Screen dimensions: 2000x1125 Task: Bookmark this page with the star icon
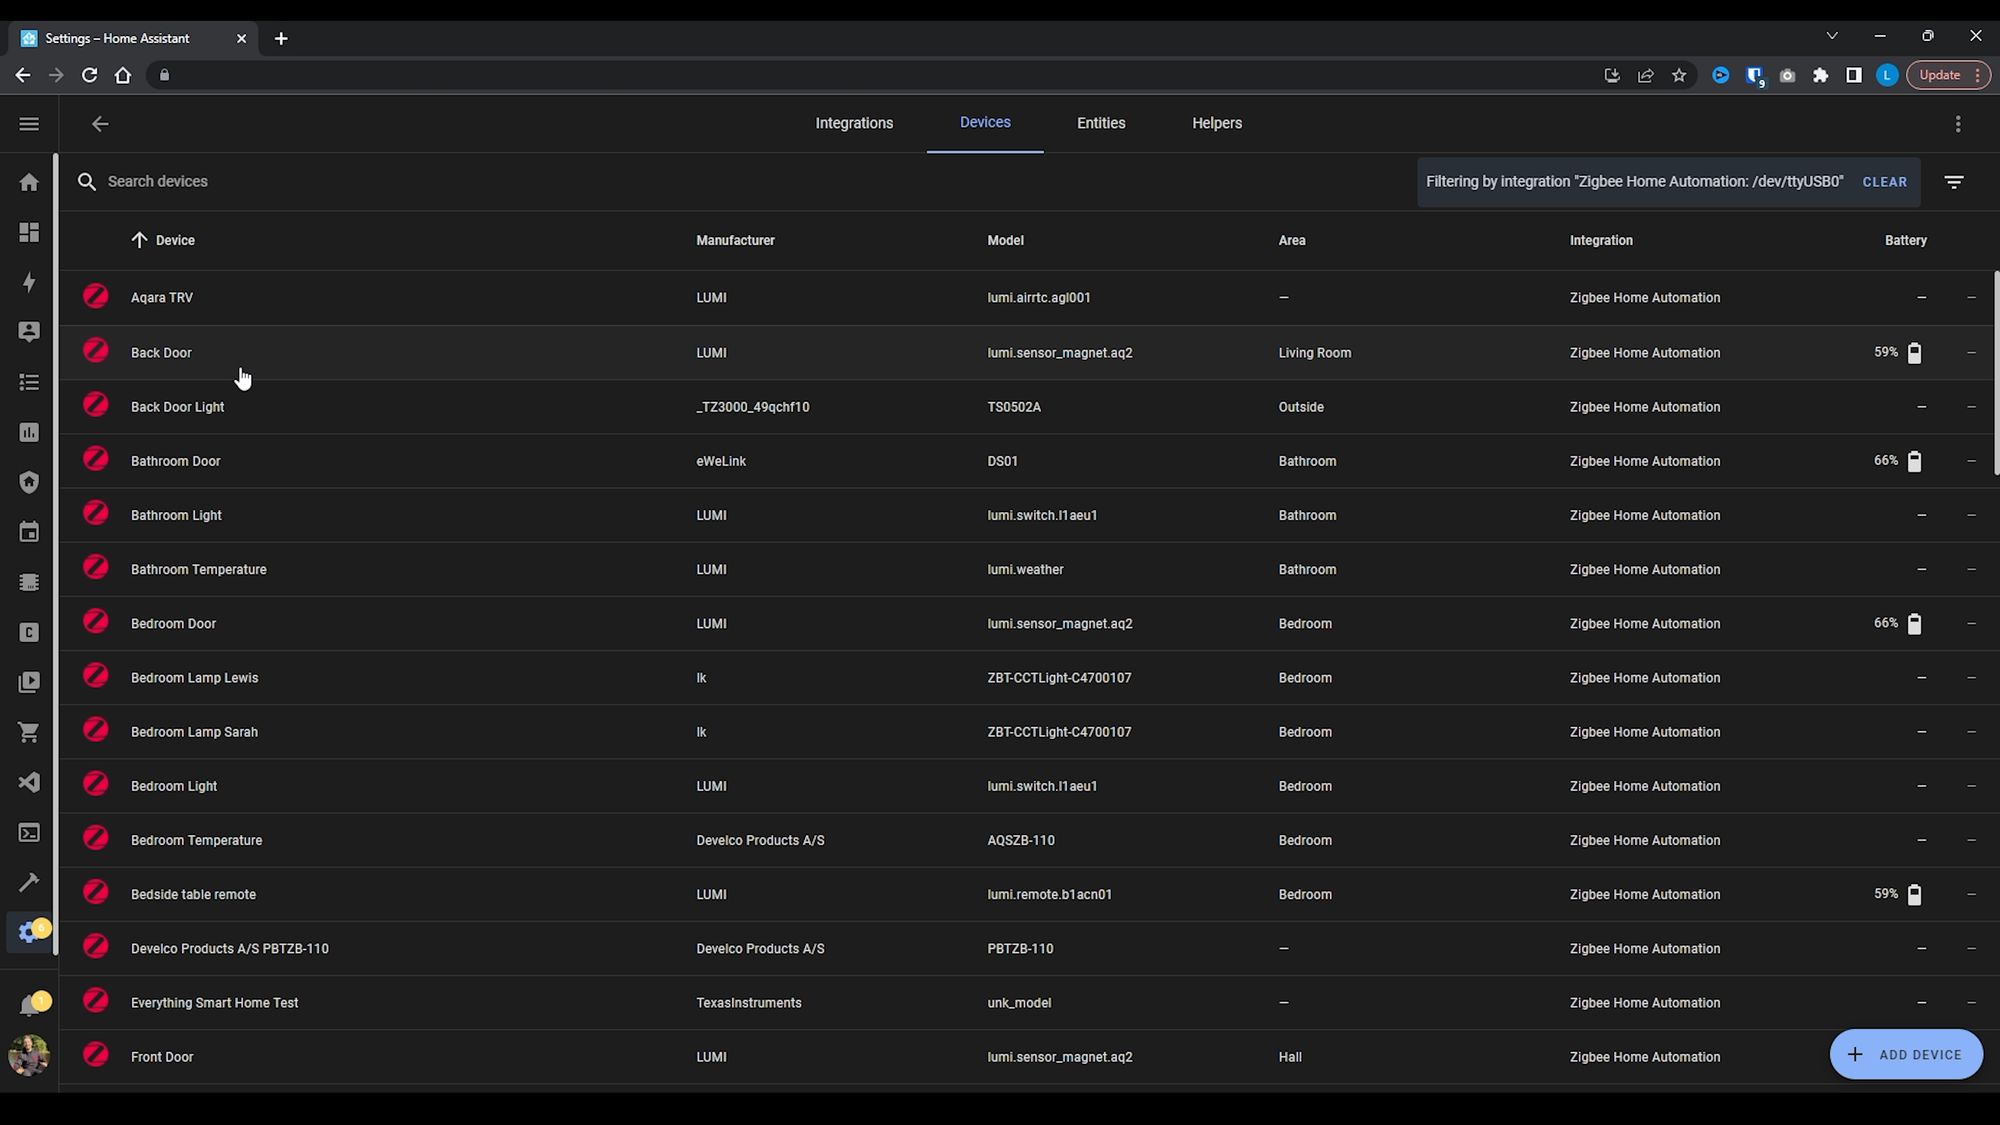[1679, 75]
